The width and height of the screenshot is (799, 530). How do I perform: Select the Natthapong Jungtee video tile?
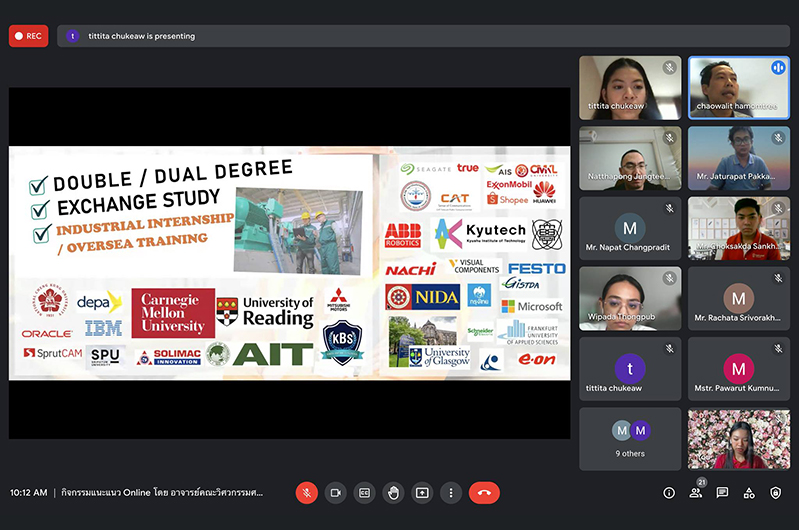[630, 158]
